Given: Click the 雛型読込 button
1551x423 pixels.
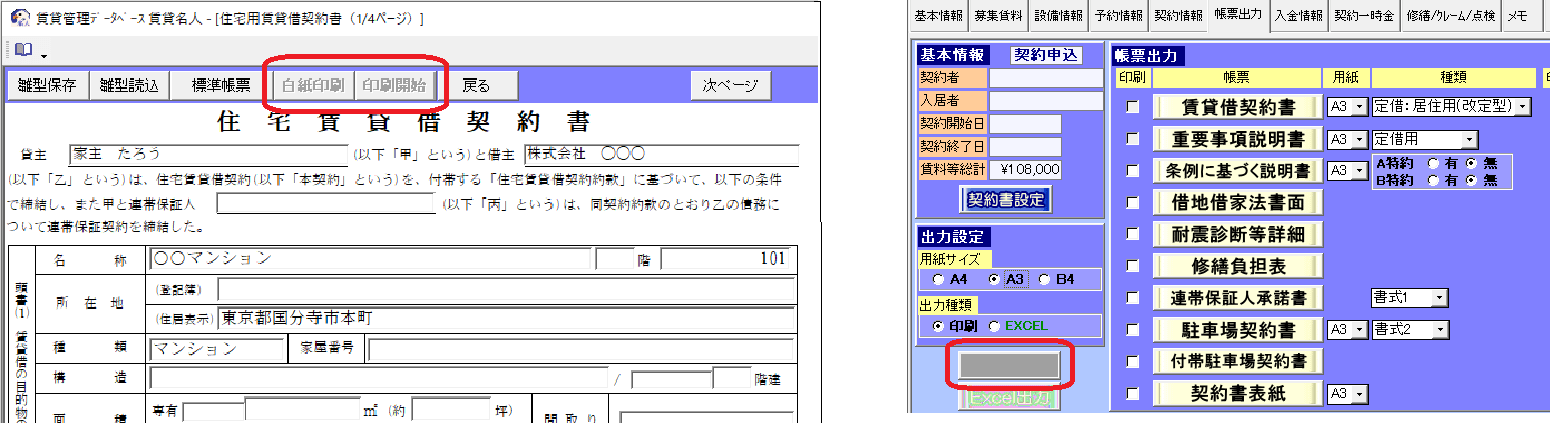Looking at the screenshot, I should (x=129, y=85).
